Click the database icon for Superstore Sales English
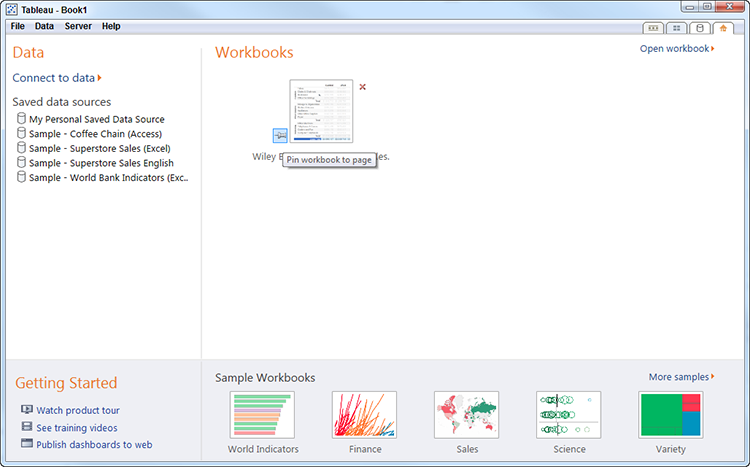Image resolution: width=750 pixels, height=467 pixels. 21,162
